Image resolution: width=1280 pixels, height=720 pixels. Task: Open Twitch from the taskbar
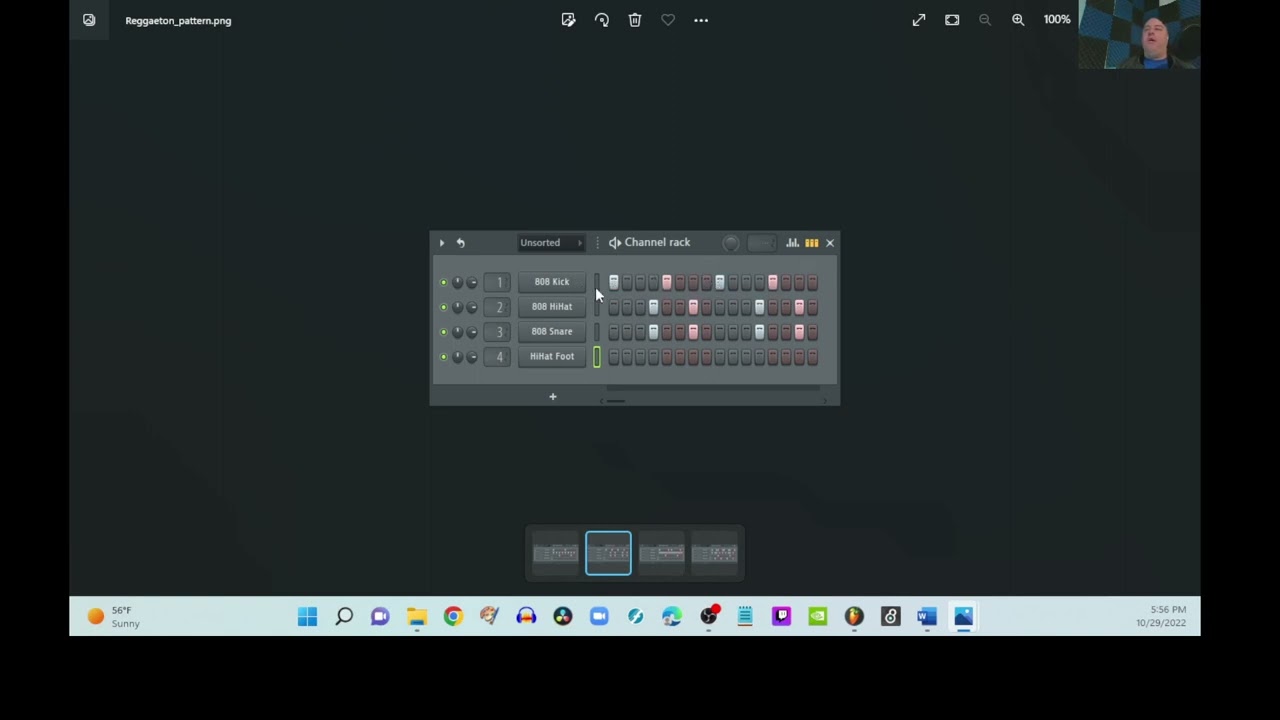781,617
